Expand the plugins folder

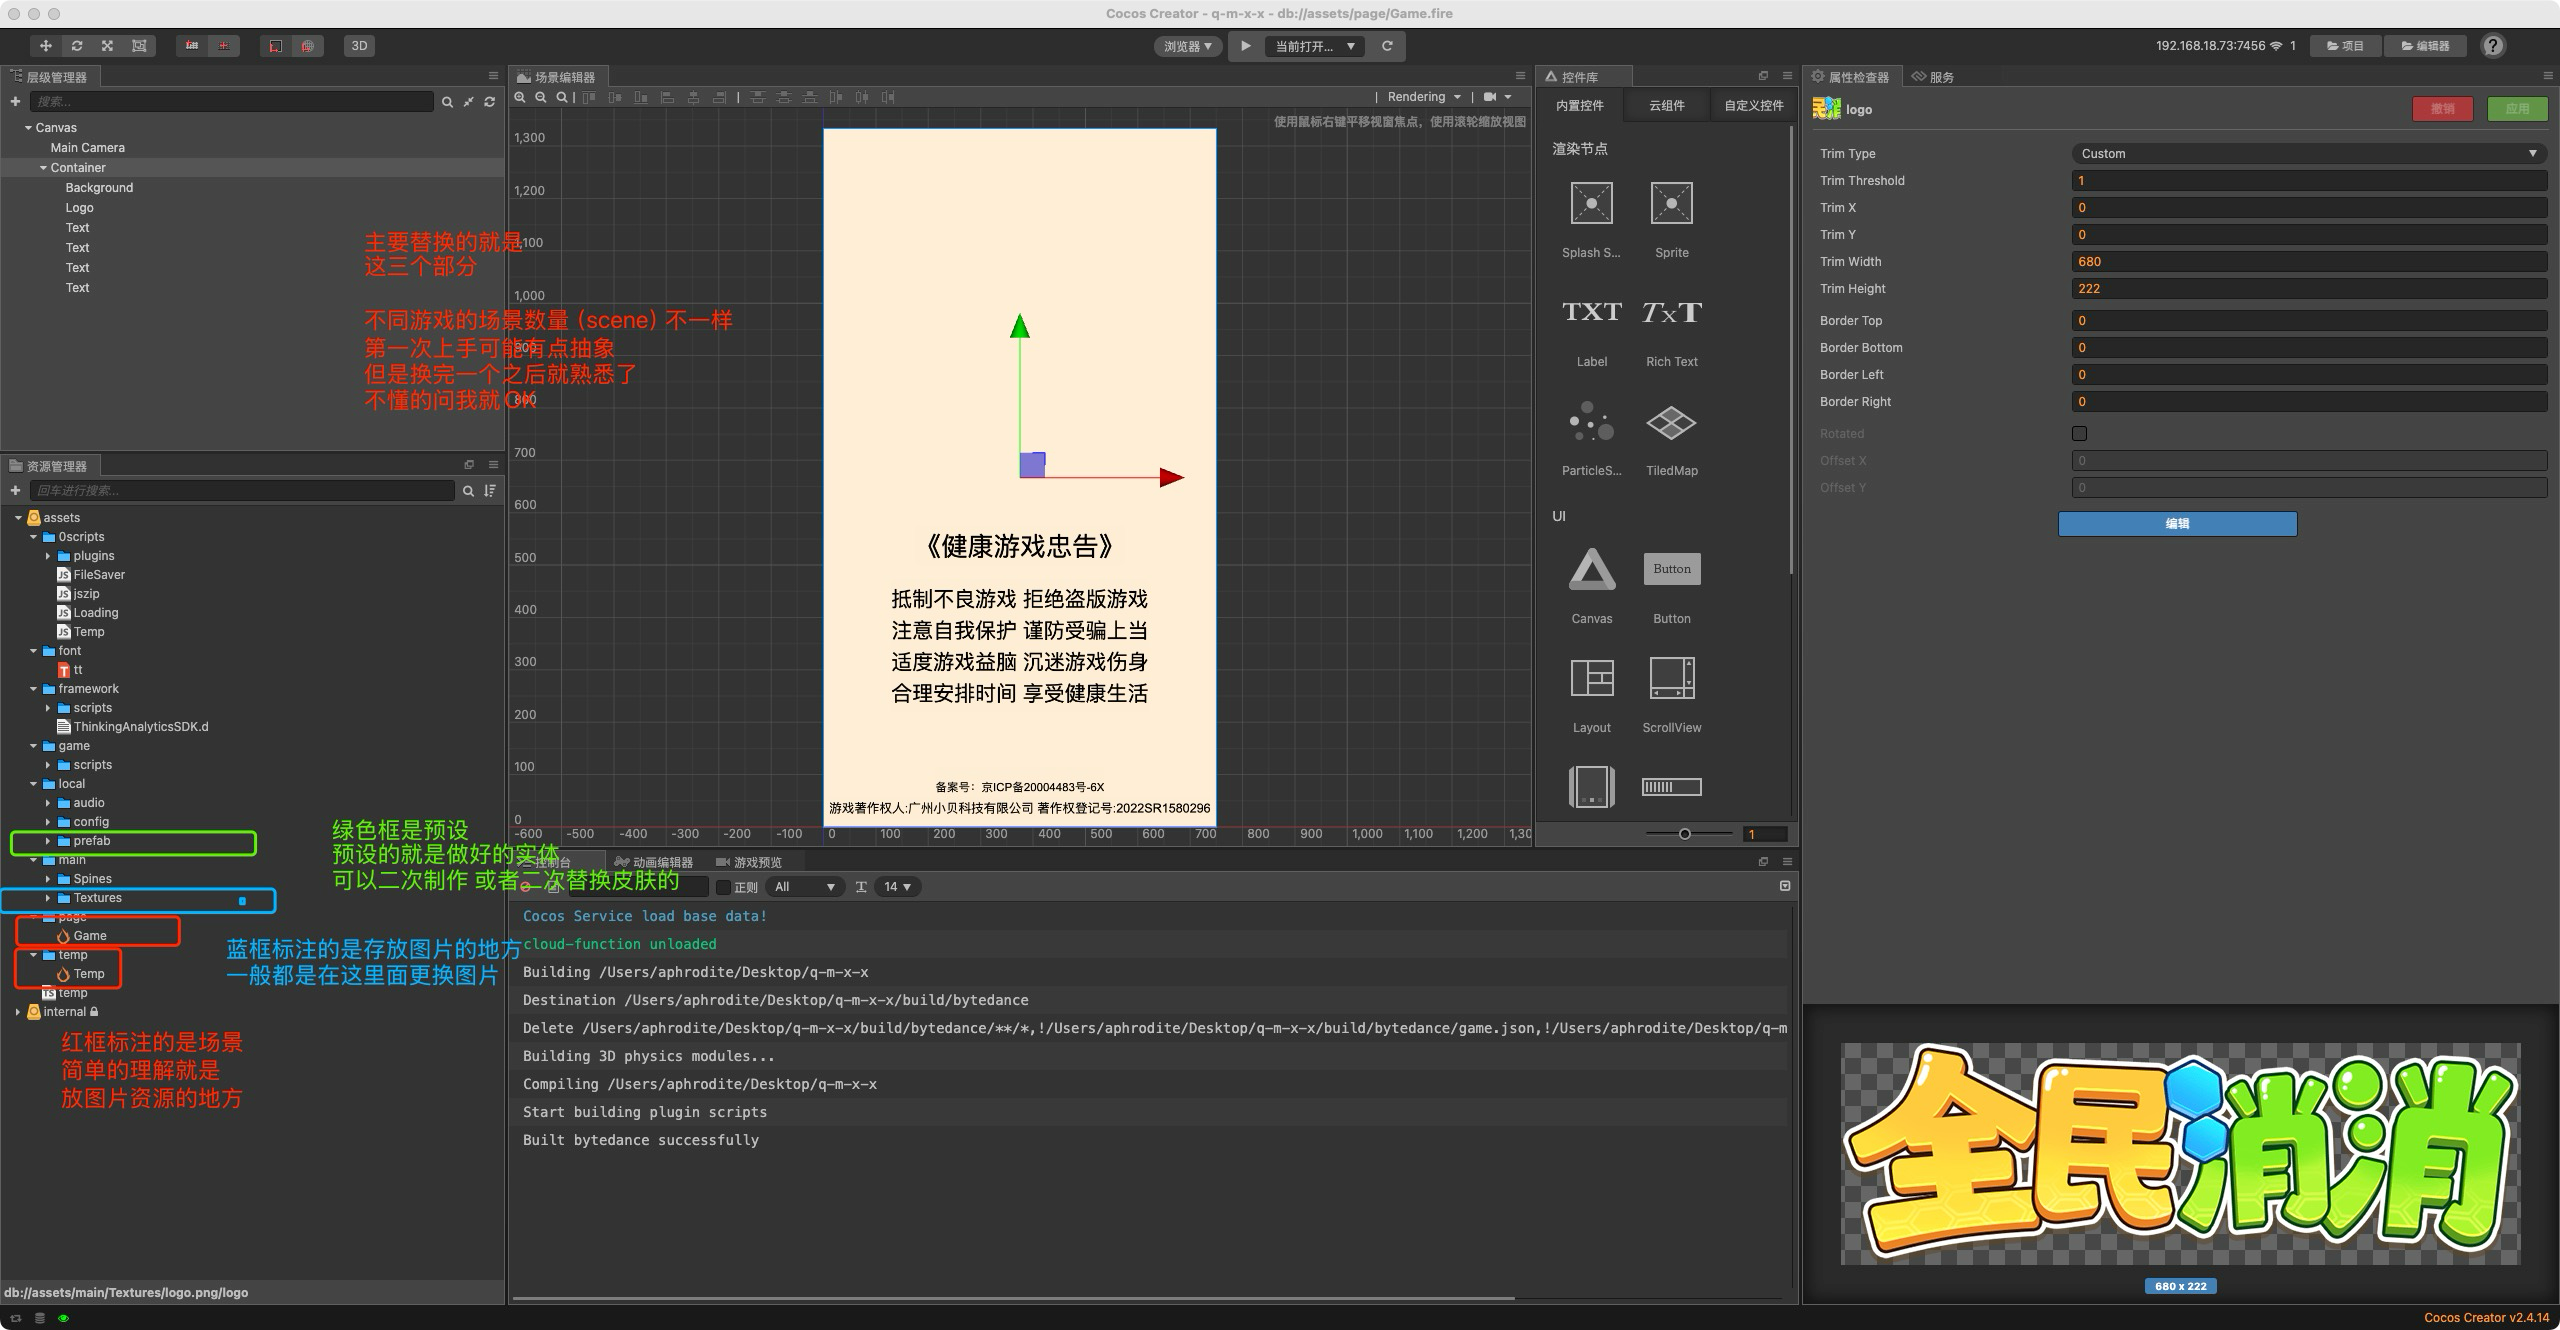click(x=47, y=556)
